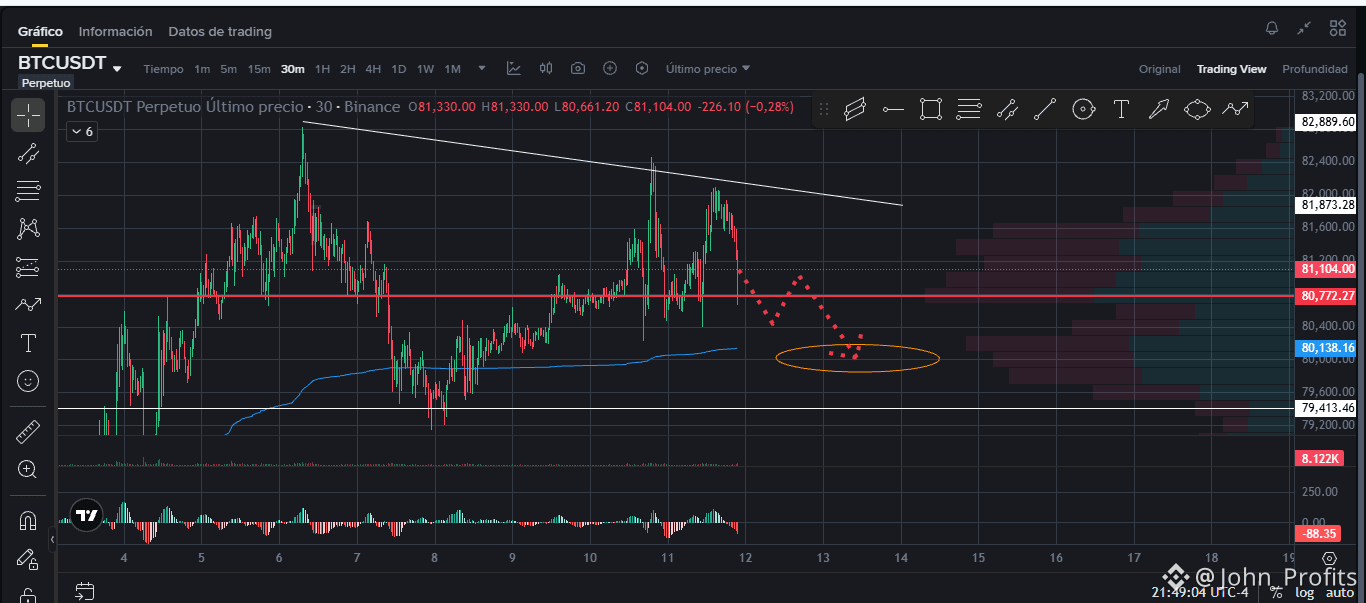Image resolution: width=1366 pixels, height=603 pixels.
Task: Select trend line in floating toolbar
Action: (1044, 110)
